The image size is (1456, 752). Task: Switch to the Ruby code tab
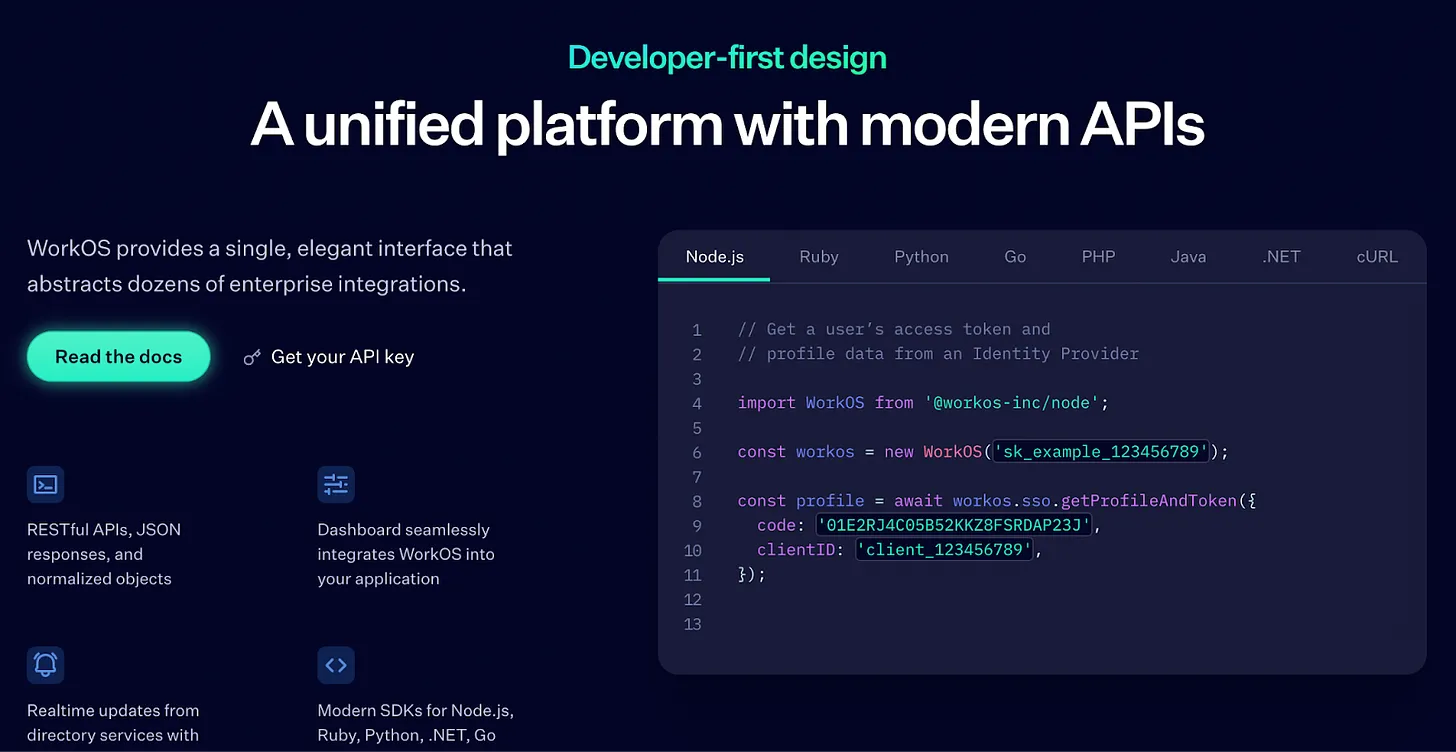pos(819,257)
